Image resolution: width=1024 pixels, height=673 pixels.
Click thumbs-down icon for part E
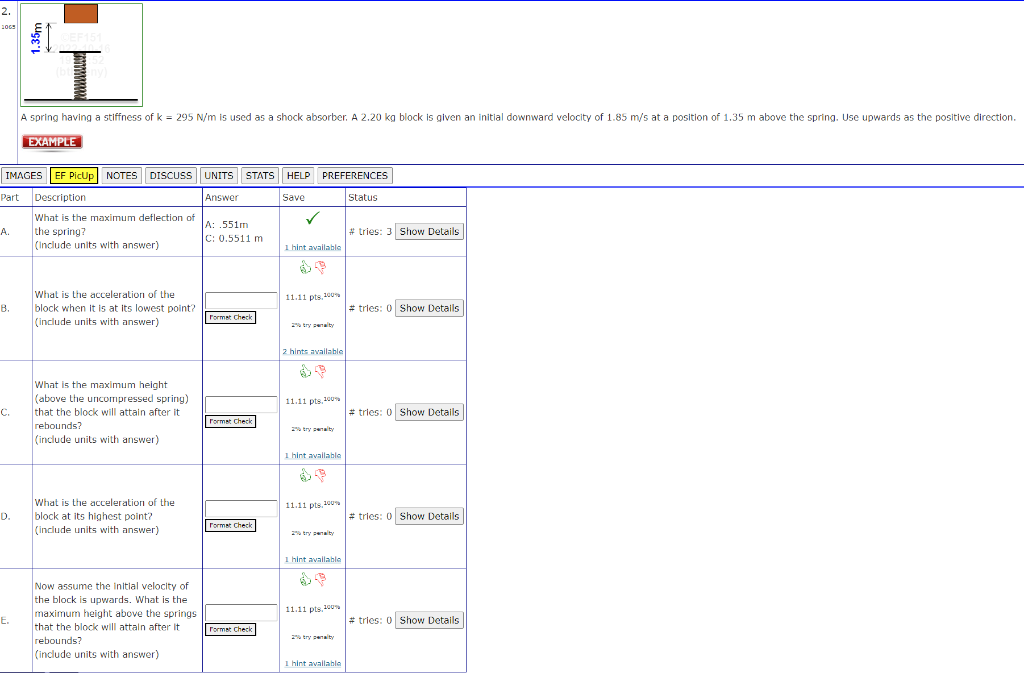(320, 579)
